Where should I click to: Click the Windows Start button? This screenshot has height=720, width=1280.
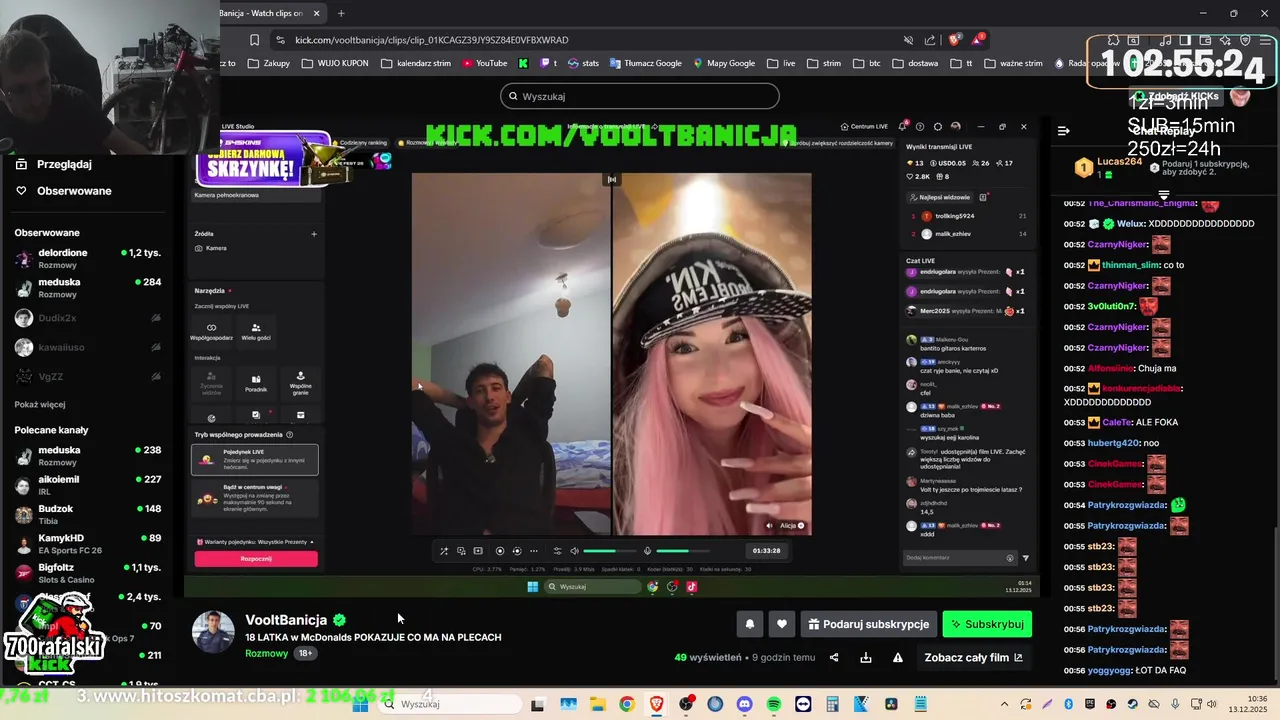pos(361,704)
